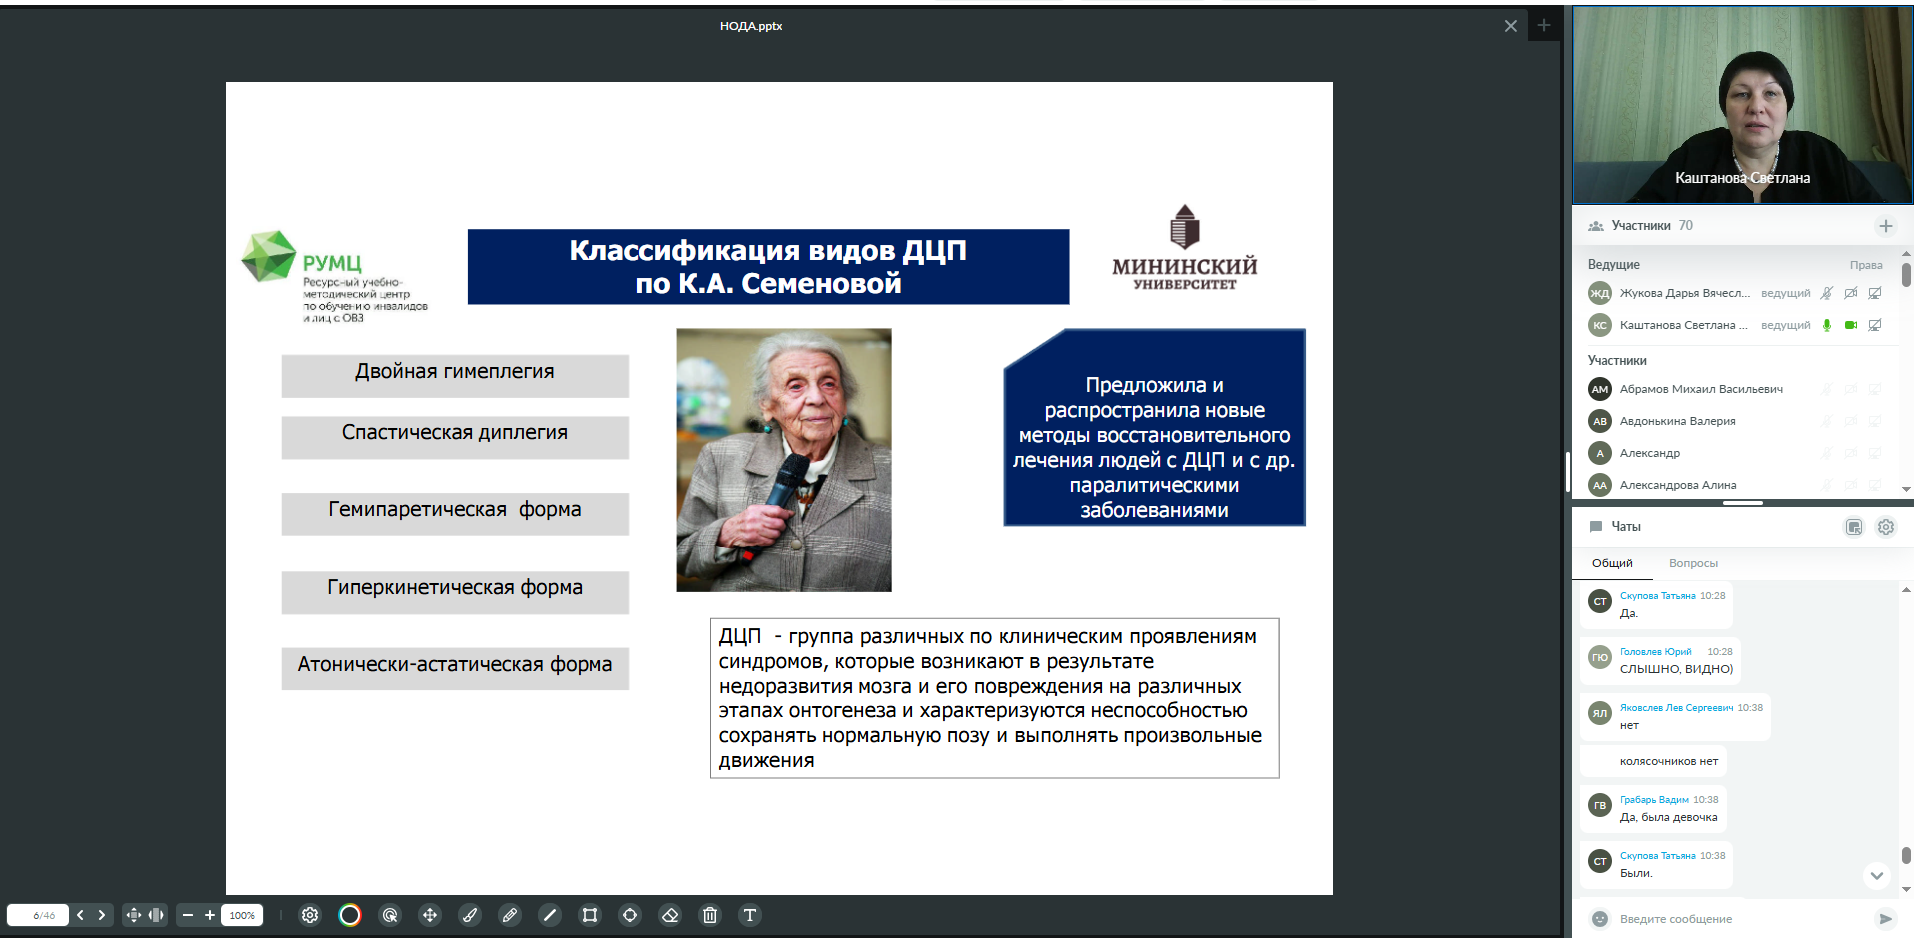
Task: Select the brush drawing tool
Action: pos(470,915)
